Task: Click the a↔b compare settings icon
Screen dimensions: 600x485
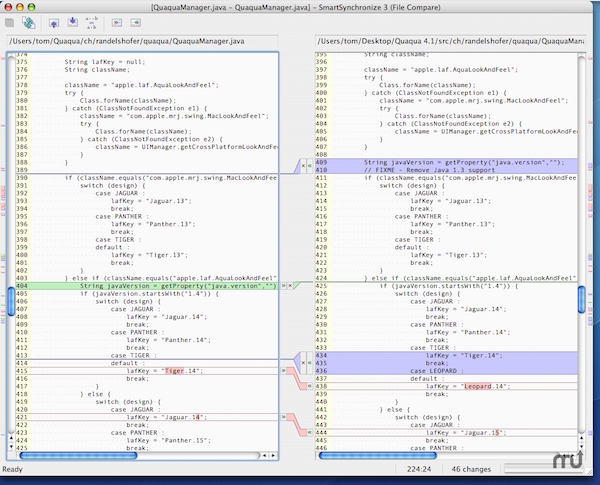Action: pyautogui.click(x=92, y=20)
